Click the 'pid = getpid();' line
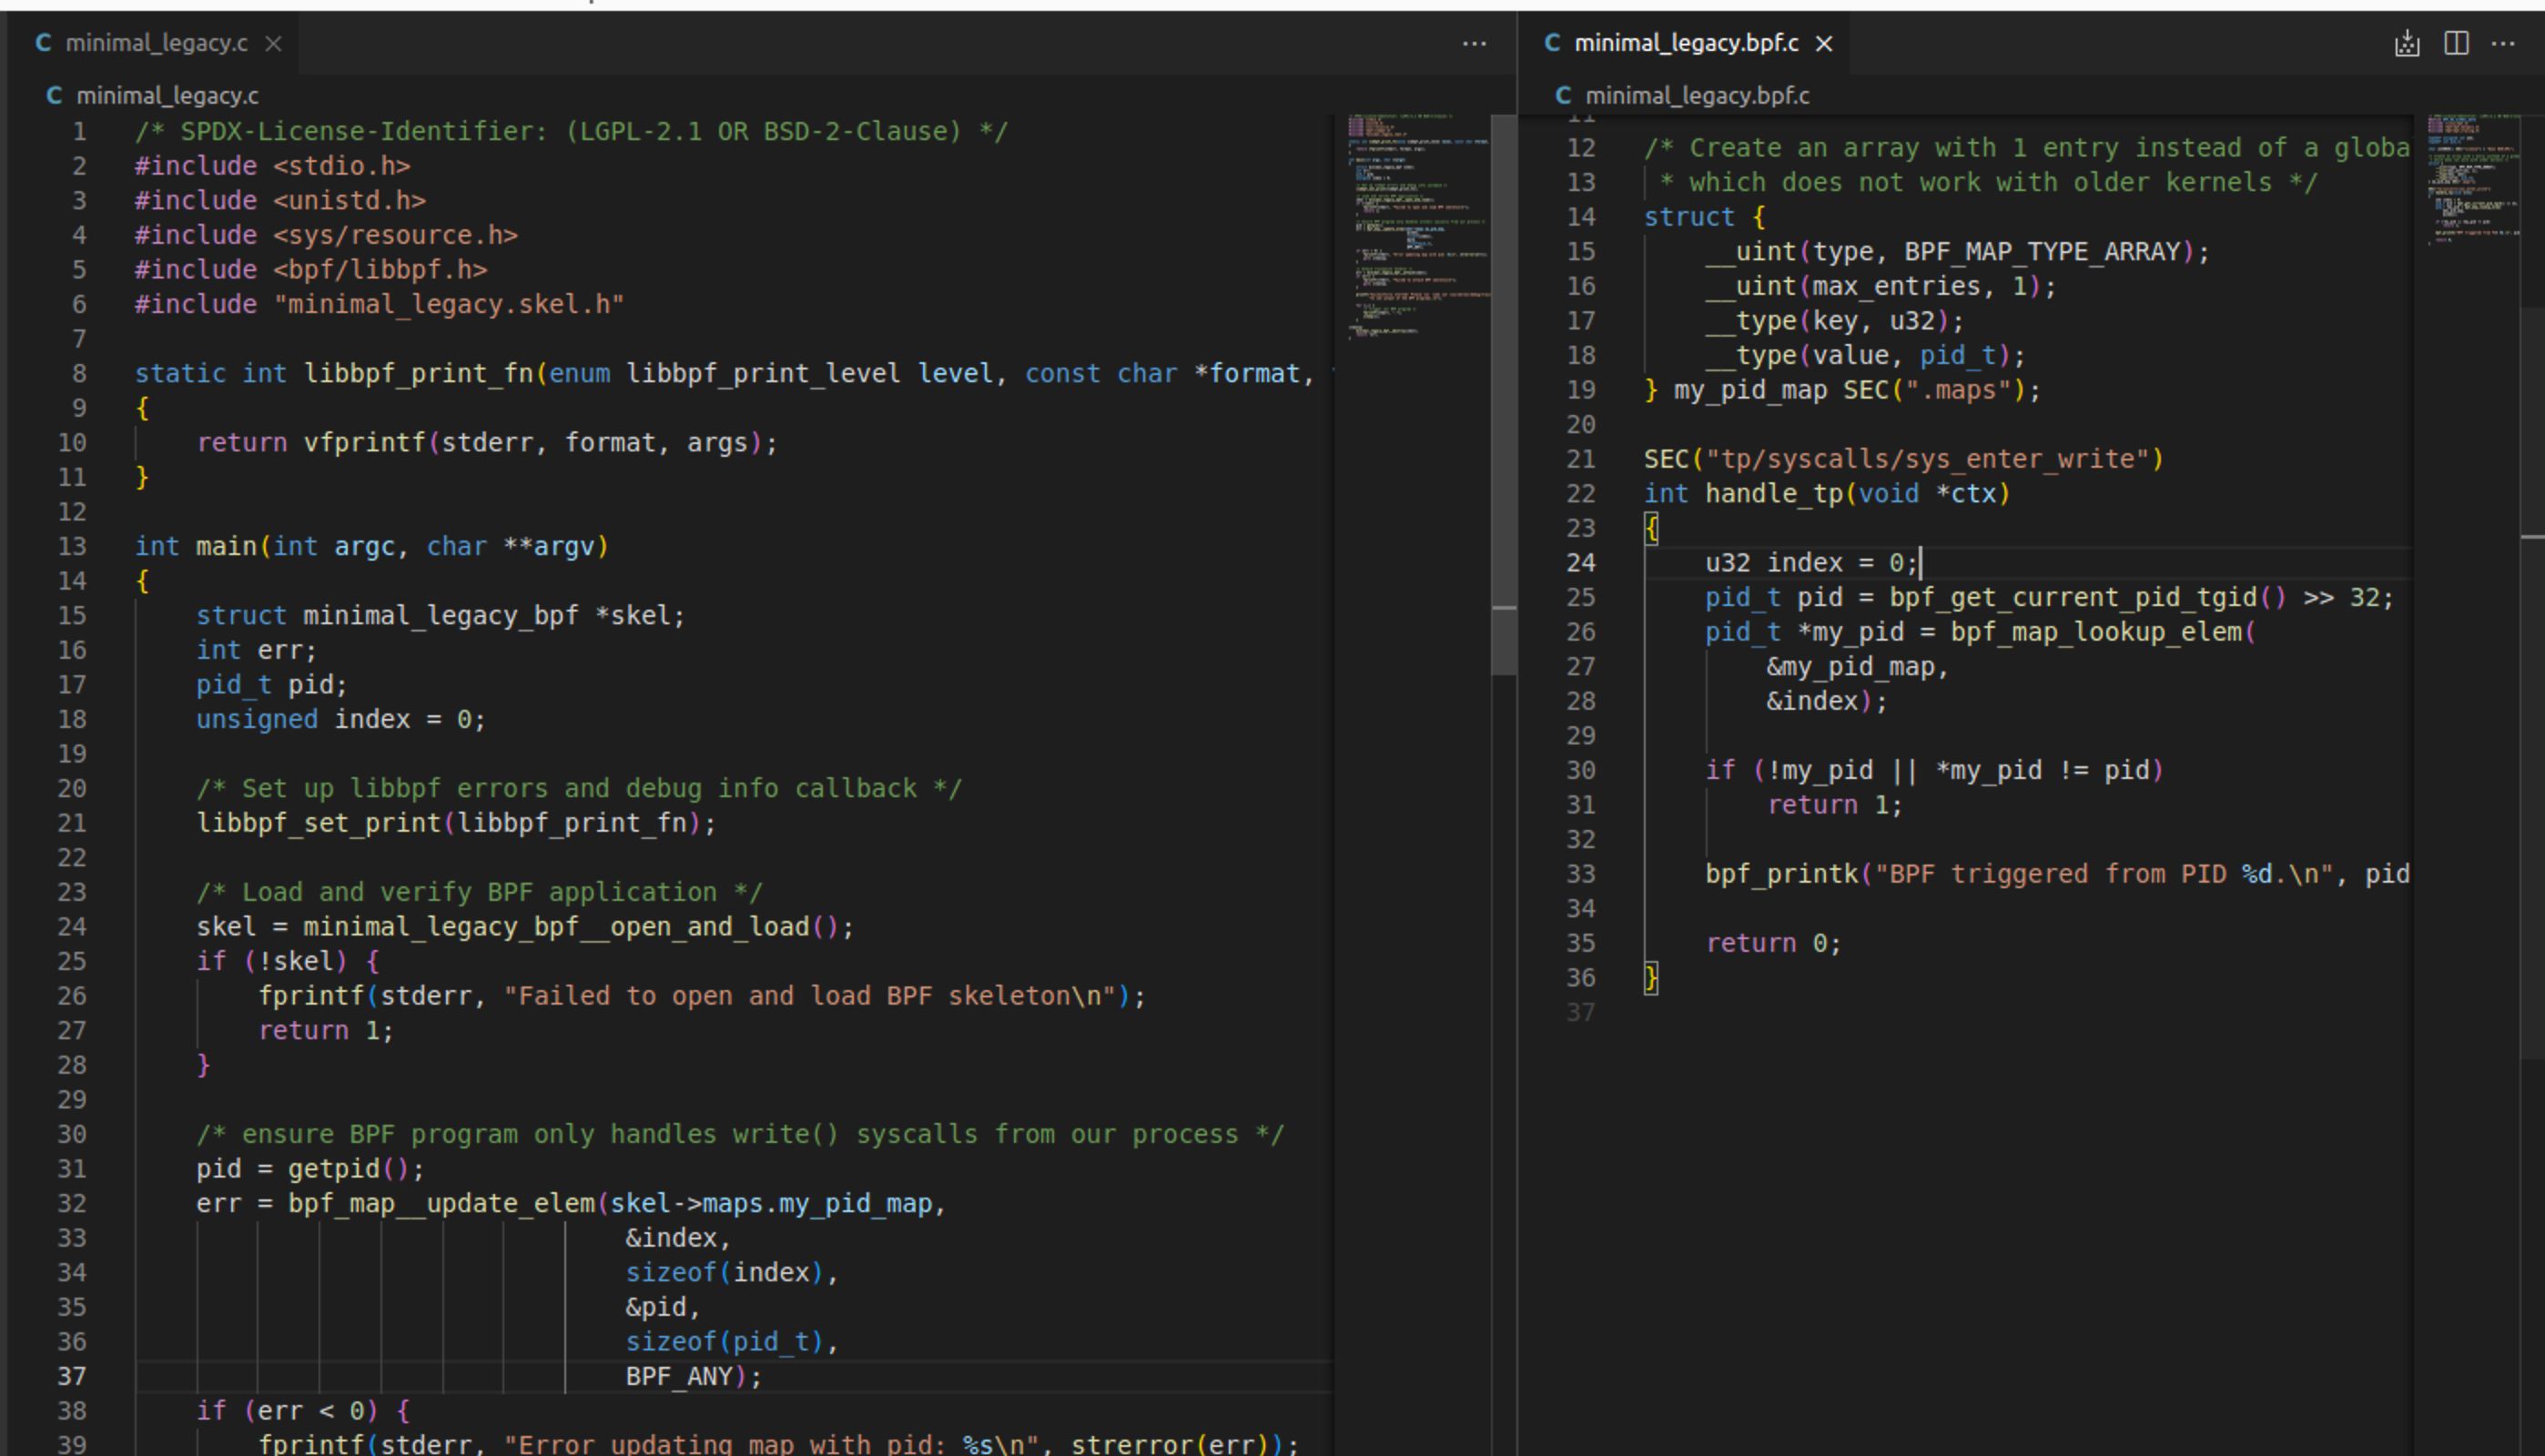 (x=310, y=1169)
